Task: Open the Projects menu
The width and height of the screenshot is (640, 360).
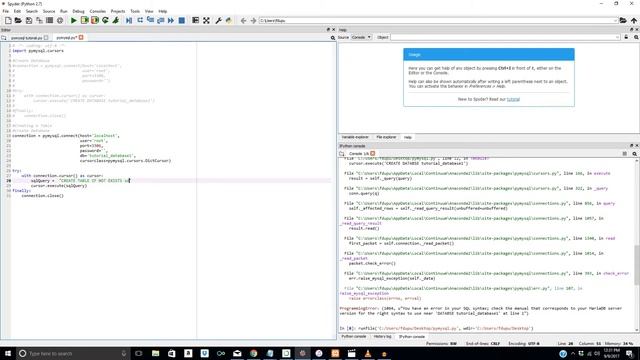Action: (118, 11)
